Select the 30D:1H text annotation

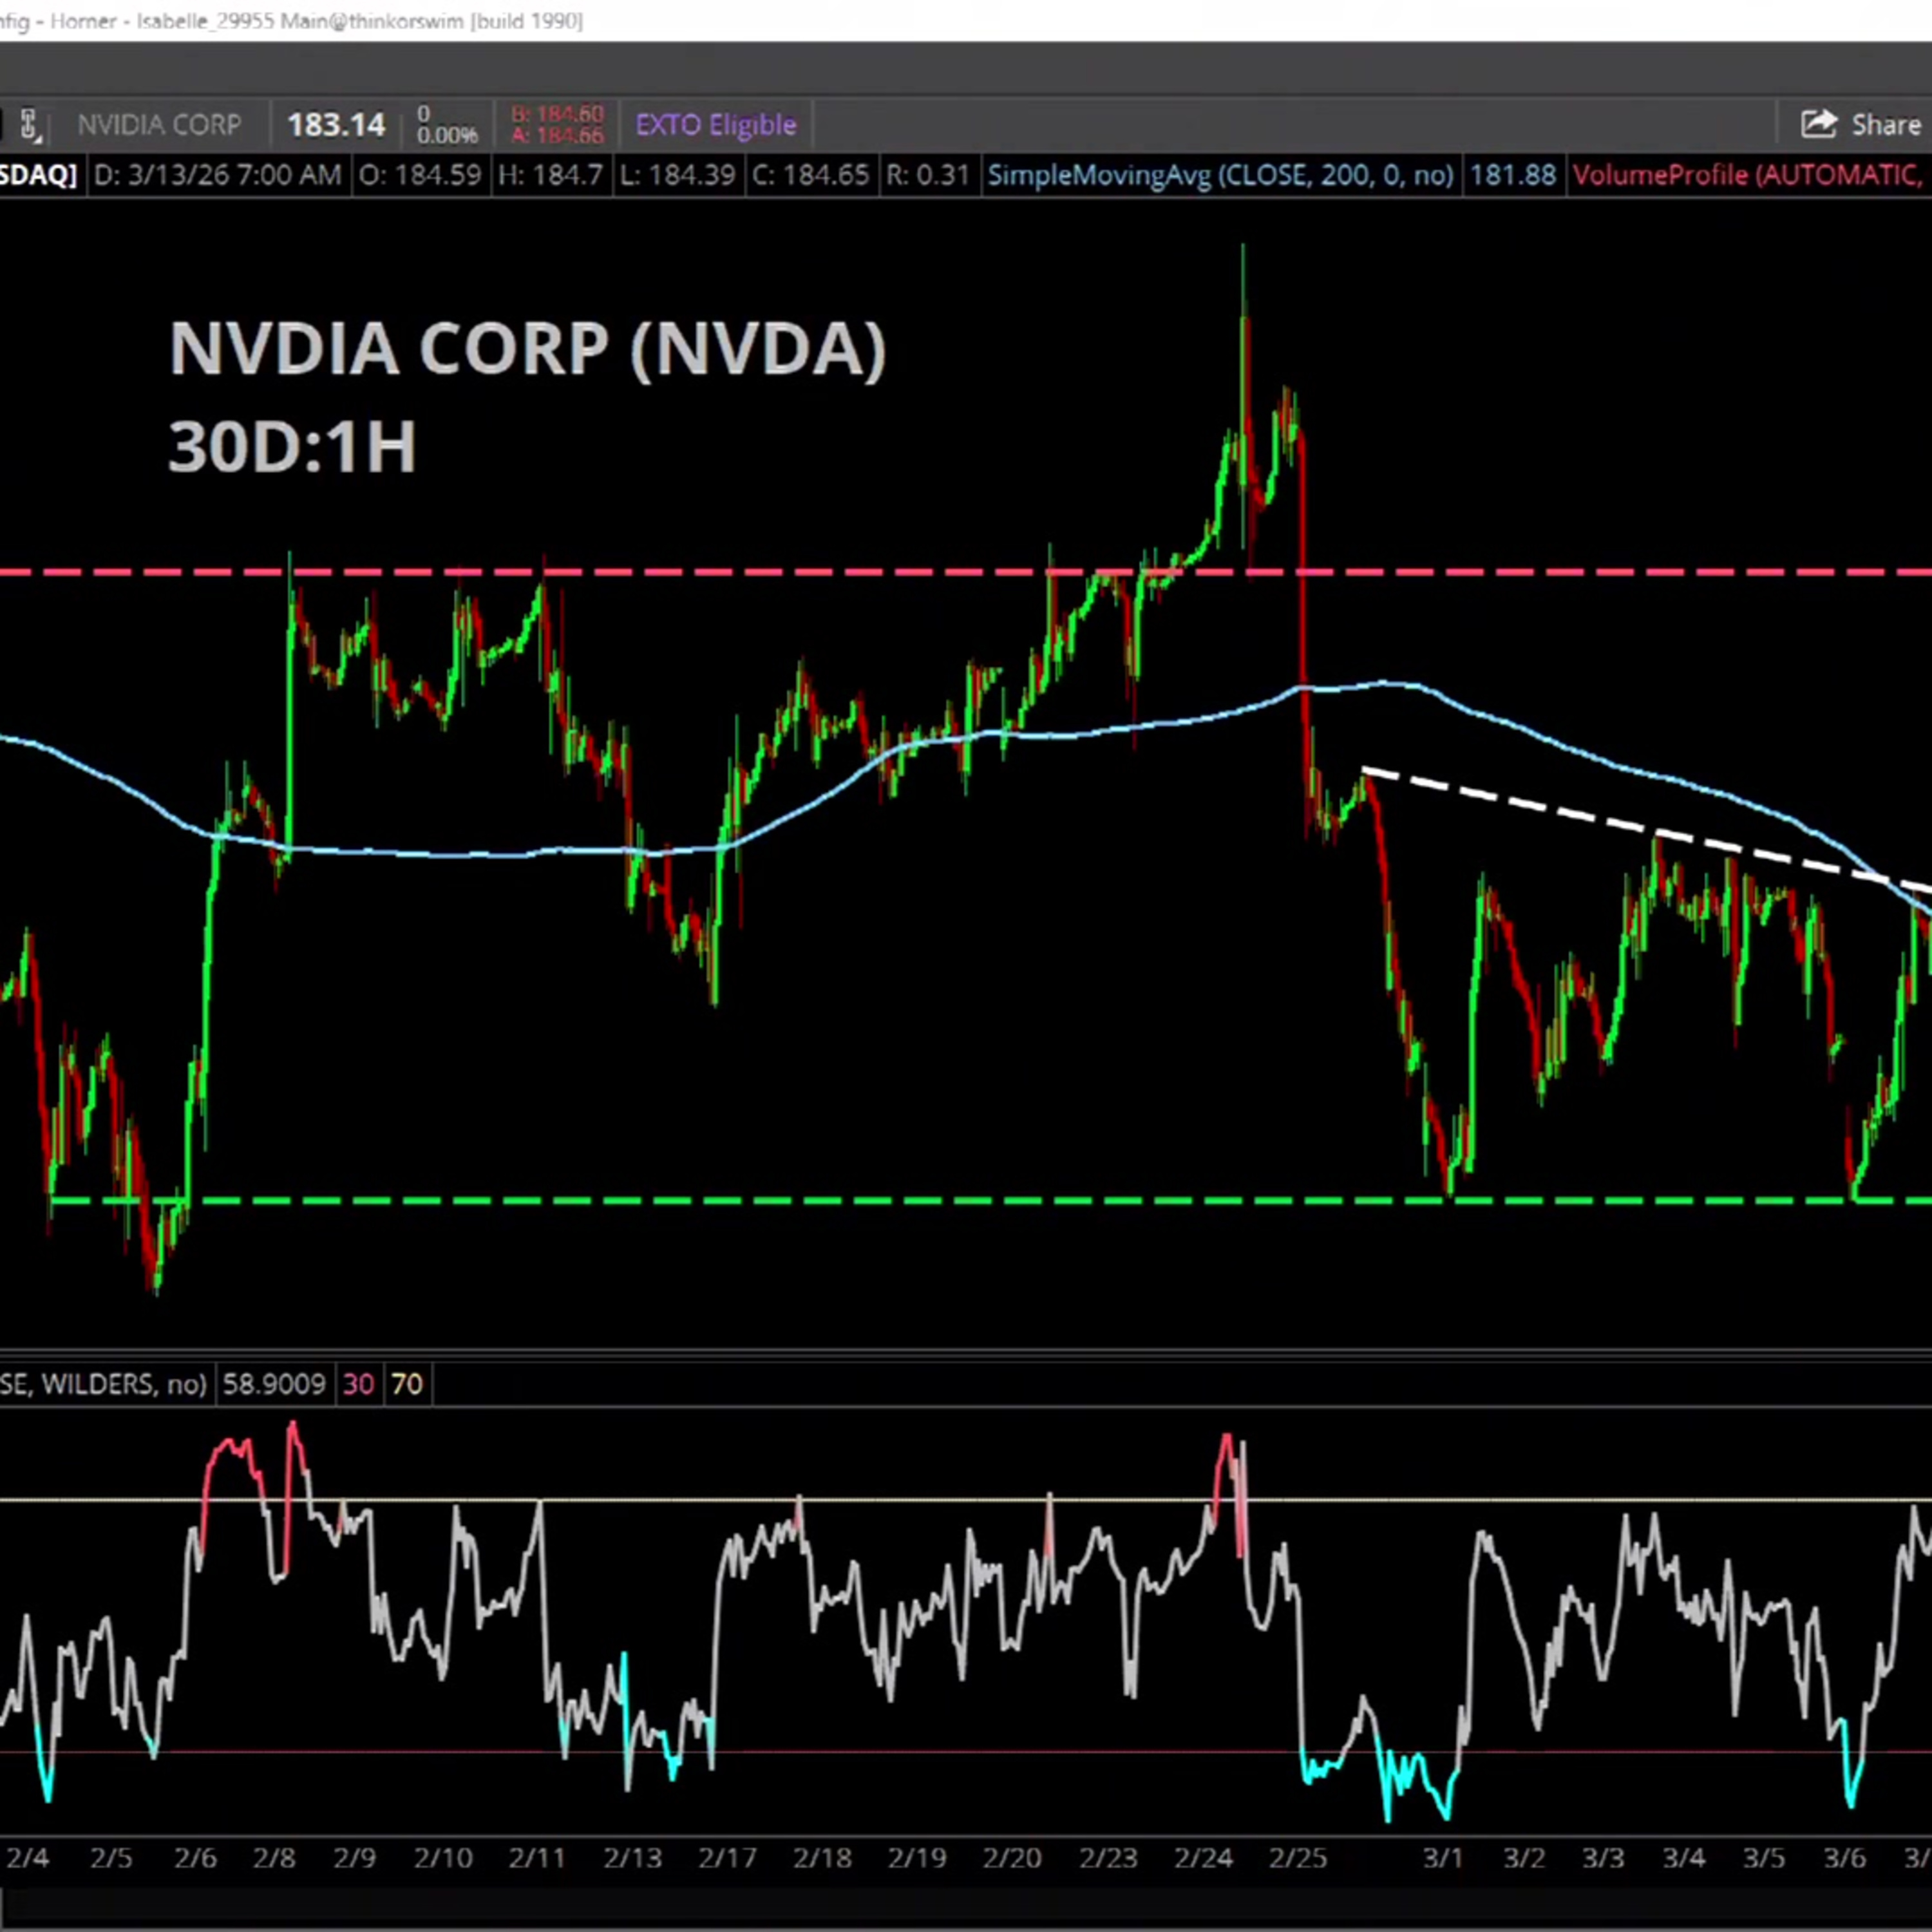pos(291,446)
